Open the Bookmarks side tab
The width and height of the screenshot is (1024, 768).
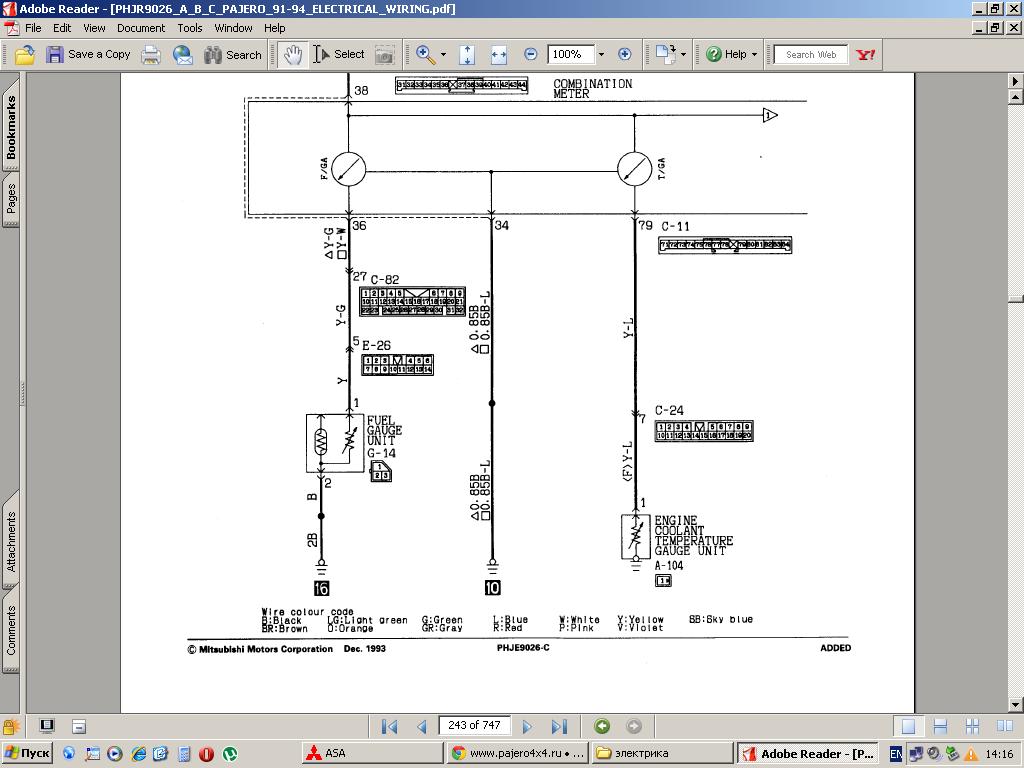pyautogui.click(x=11, y=127)
